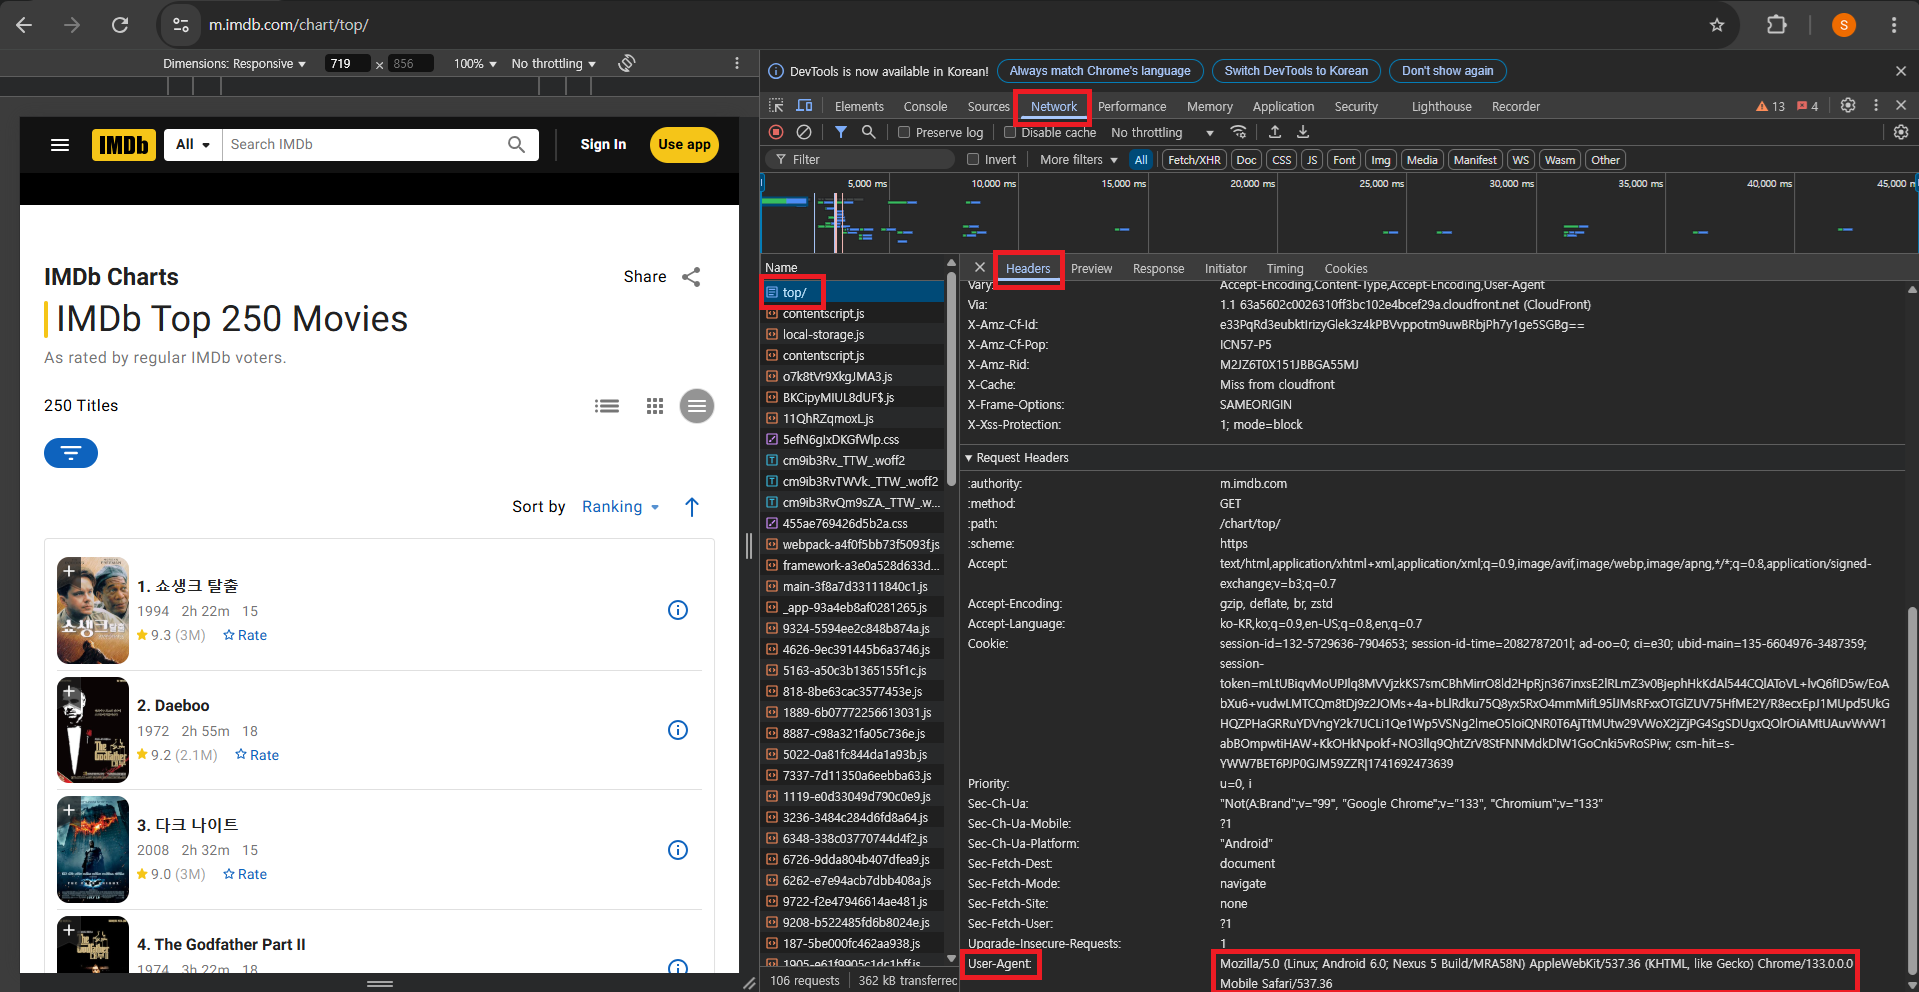Click the Search IMDb input field

point(364,144)
